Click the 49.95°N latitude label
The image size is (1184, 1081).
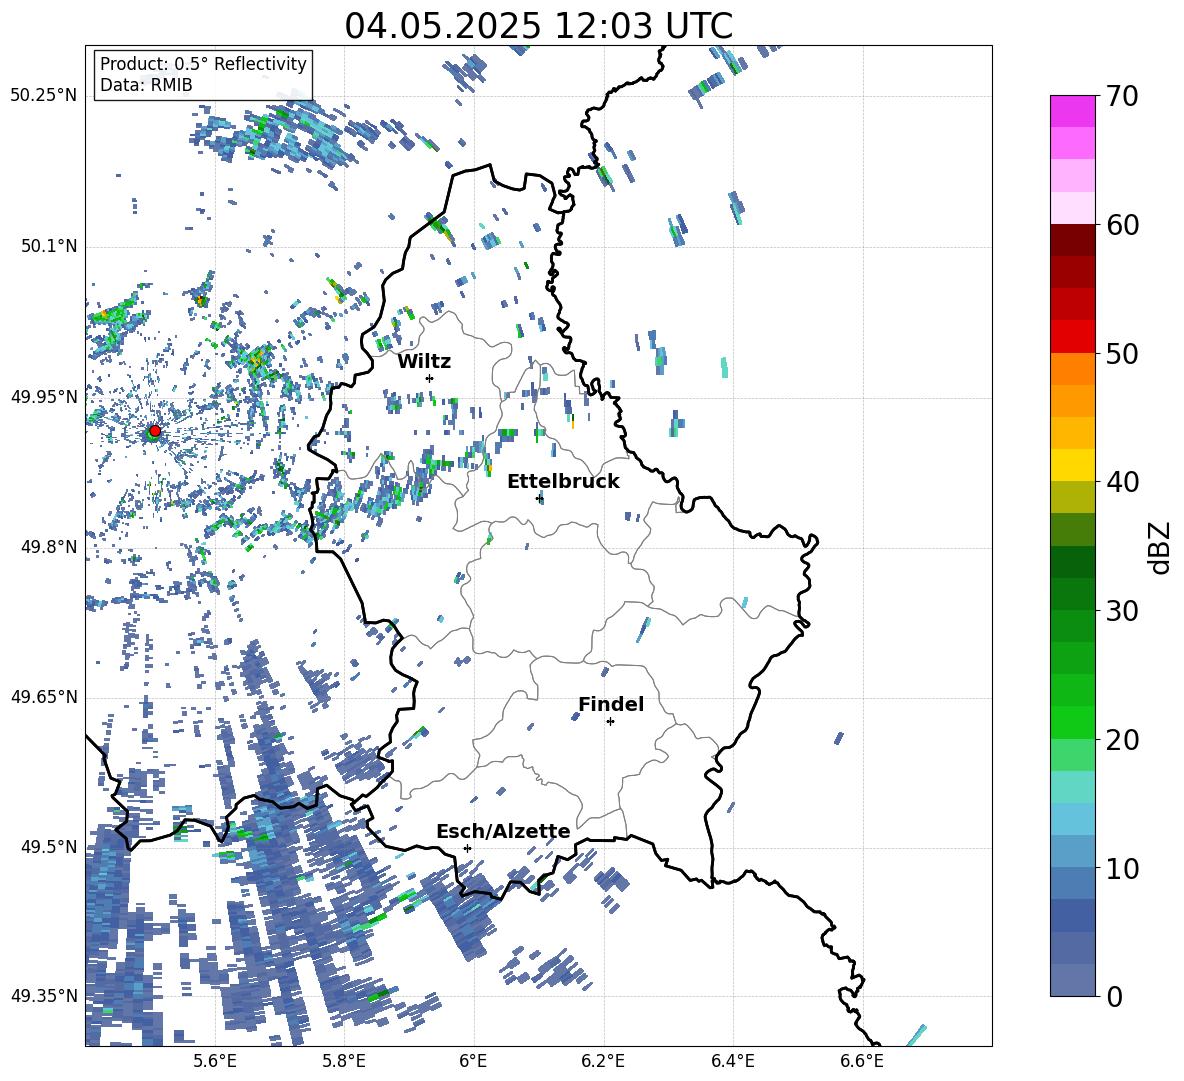click(x=44, y=397)
